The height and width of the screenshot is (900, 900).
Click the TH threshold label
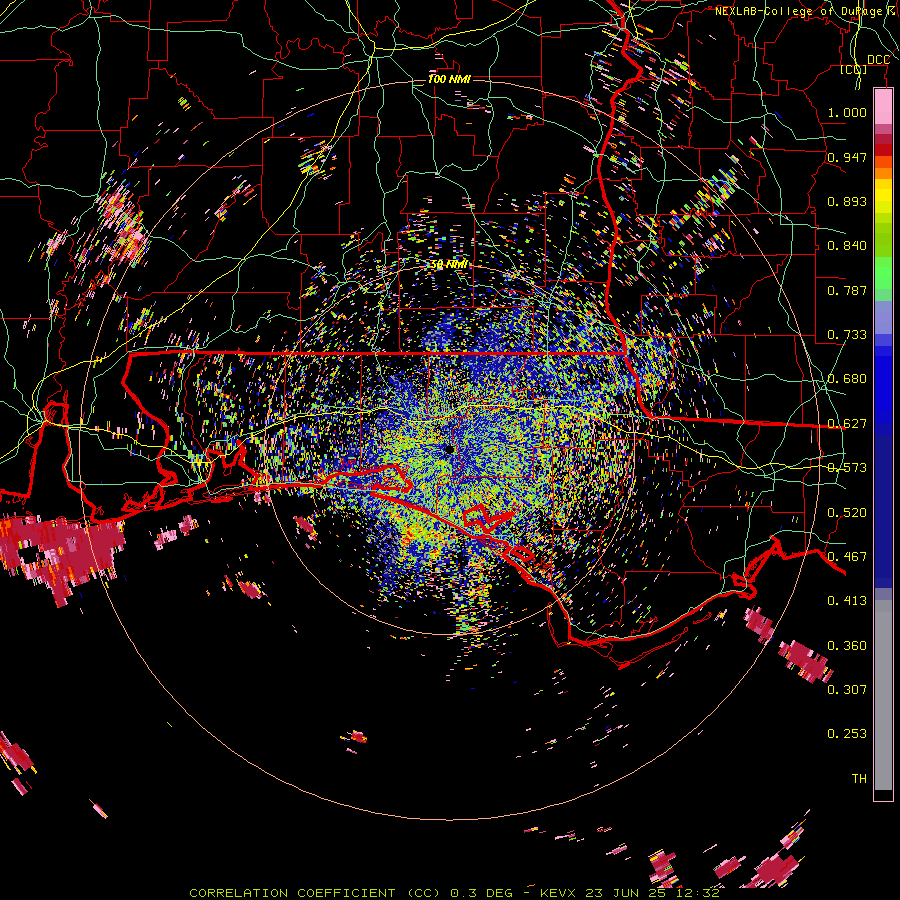pos(859,779)
